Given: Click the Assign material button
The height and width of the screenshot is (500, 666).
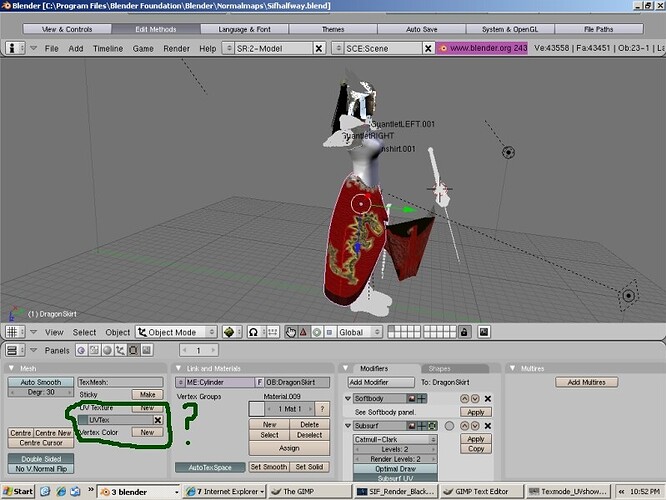Looking at the screenshot, I should [289, 448].
